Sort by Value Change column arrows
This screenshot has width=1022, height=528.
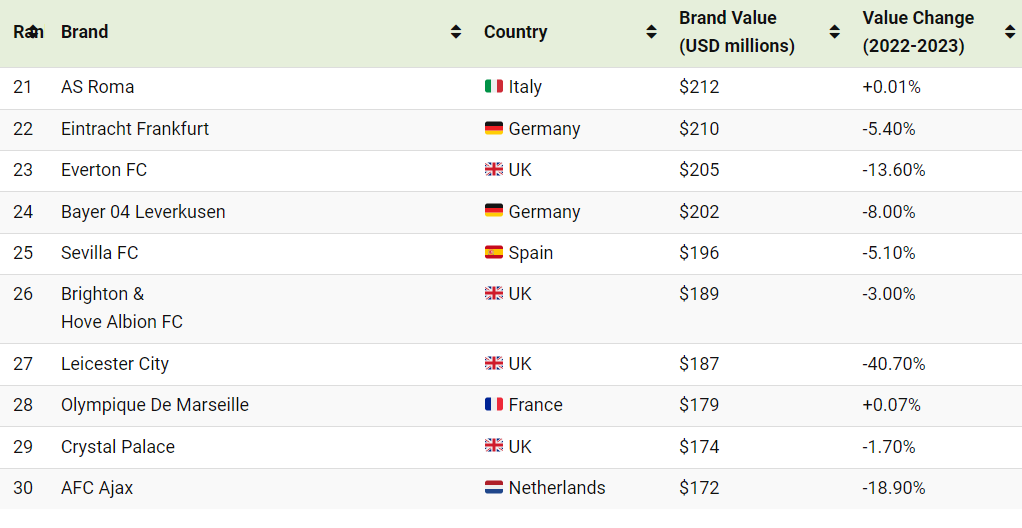pyautogui.click(x=1010, y=31)
